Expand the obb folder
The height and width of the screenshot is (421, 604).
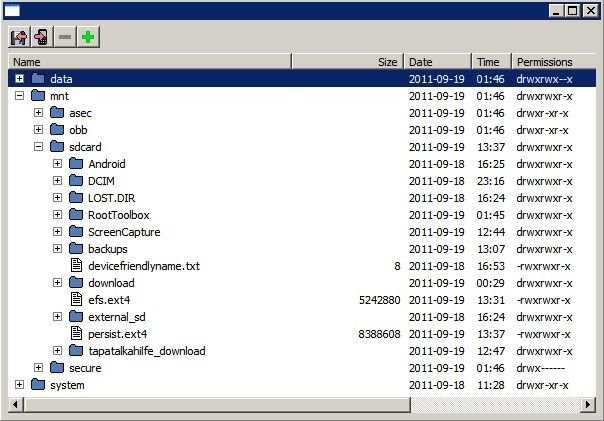(38, 129)
